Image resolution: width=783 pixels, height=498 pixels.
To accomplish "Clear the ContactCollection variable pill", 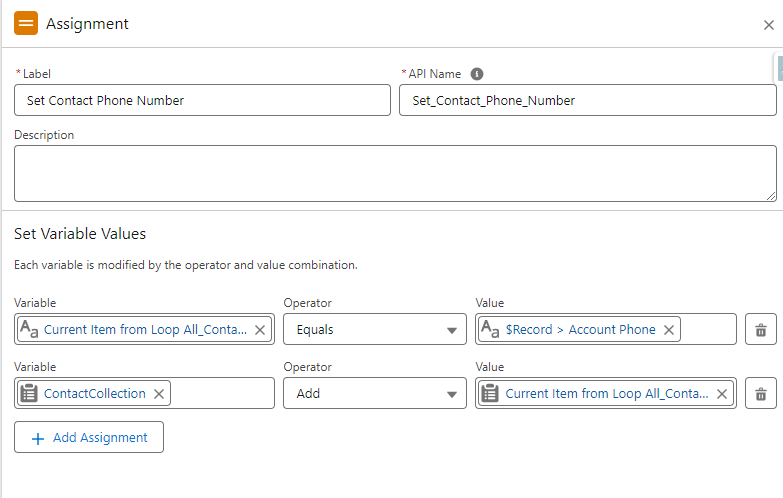I will pyautogui.click(x=159, y=394).
